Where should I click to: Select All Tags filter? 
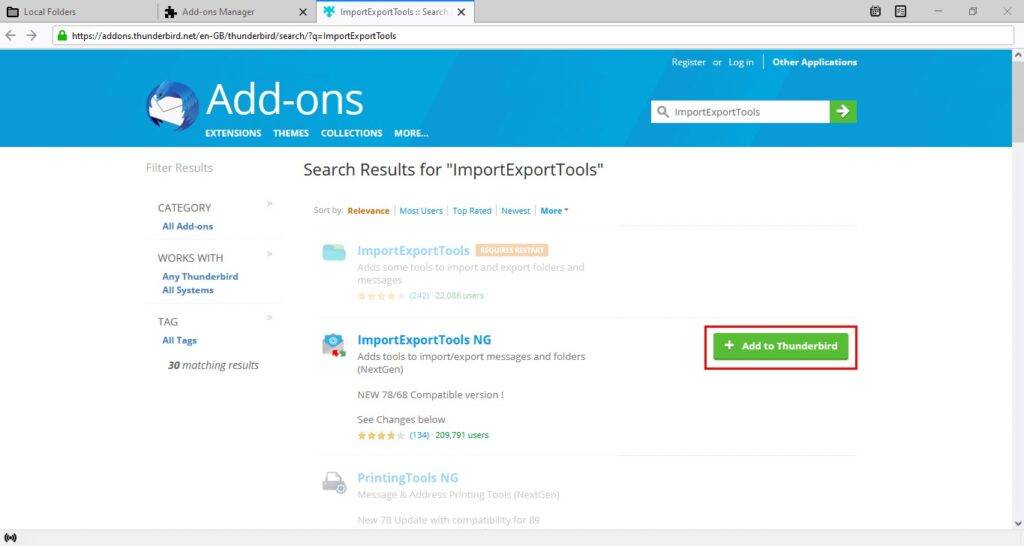tap(179, 340)
